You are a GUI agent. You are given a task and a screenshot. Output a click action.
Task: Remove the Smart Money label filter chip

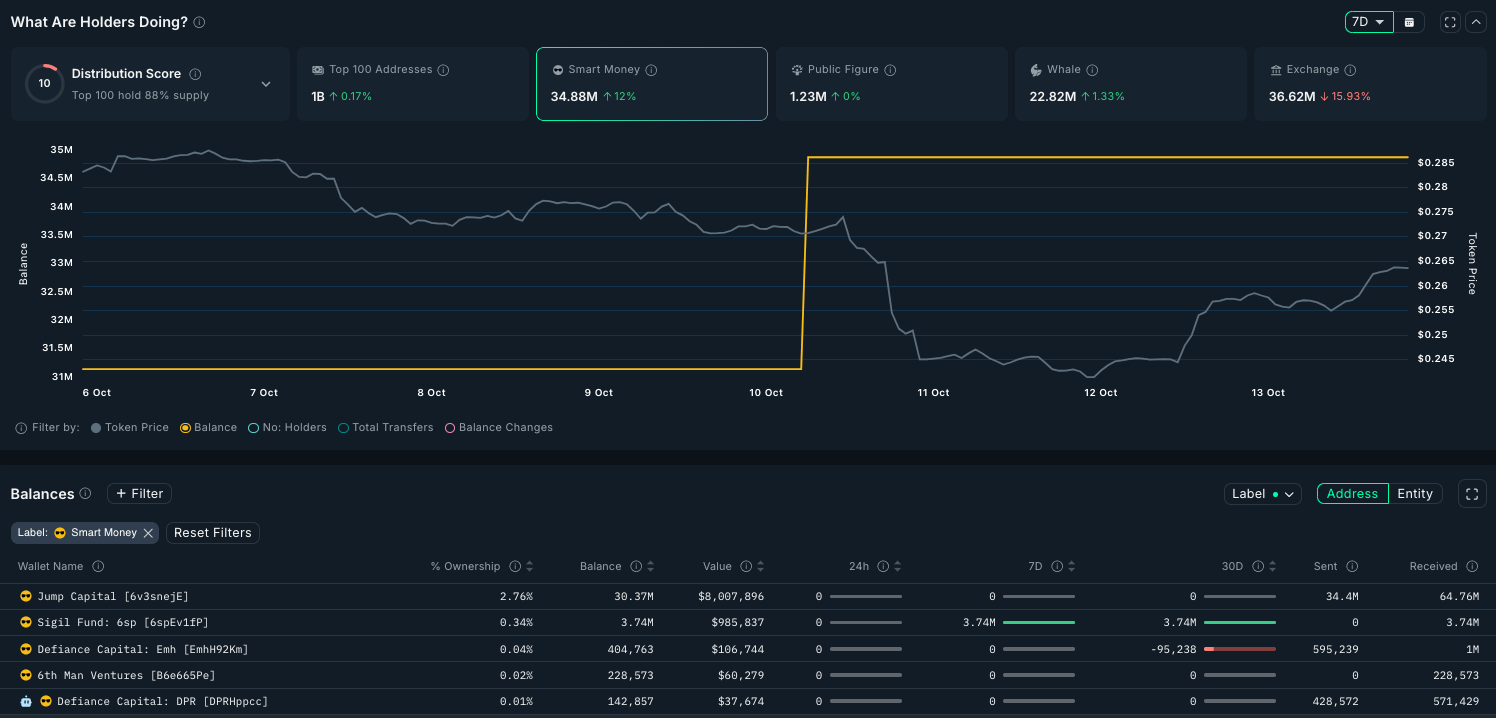(x=148, y=533)
